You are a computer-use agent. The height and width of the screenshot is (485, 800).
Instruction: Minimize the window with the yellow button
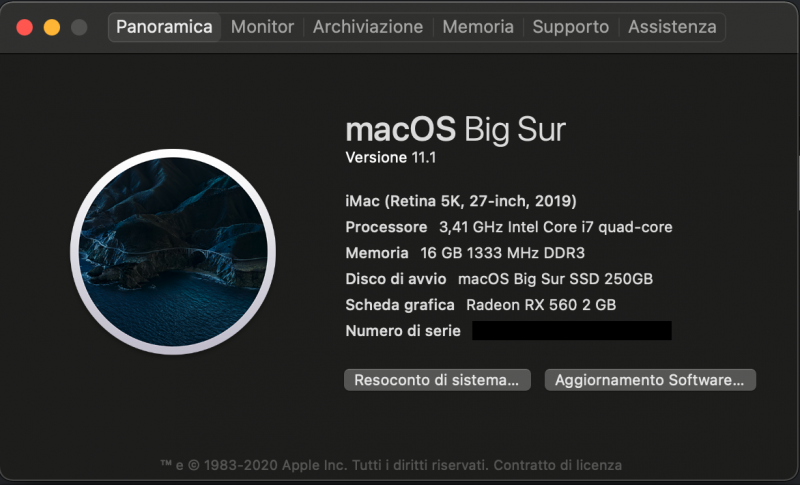coord(52,27)
